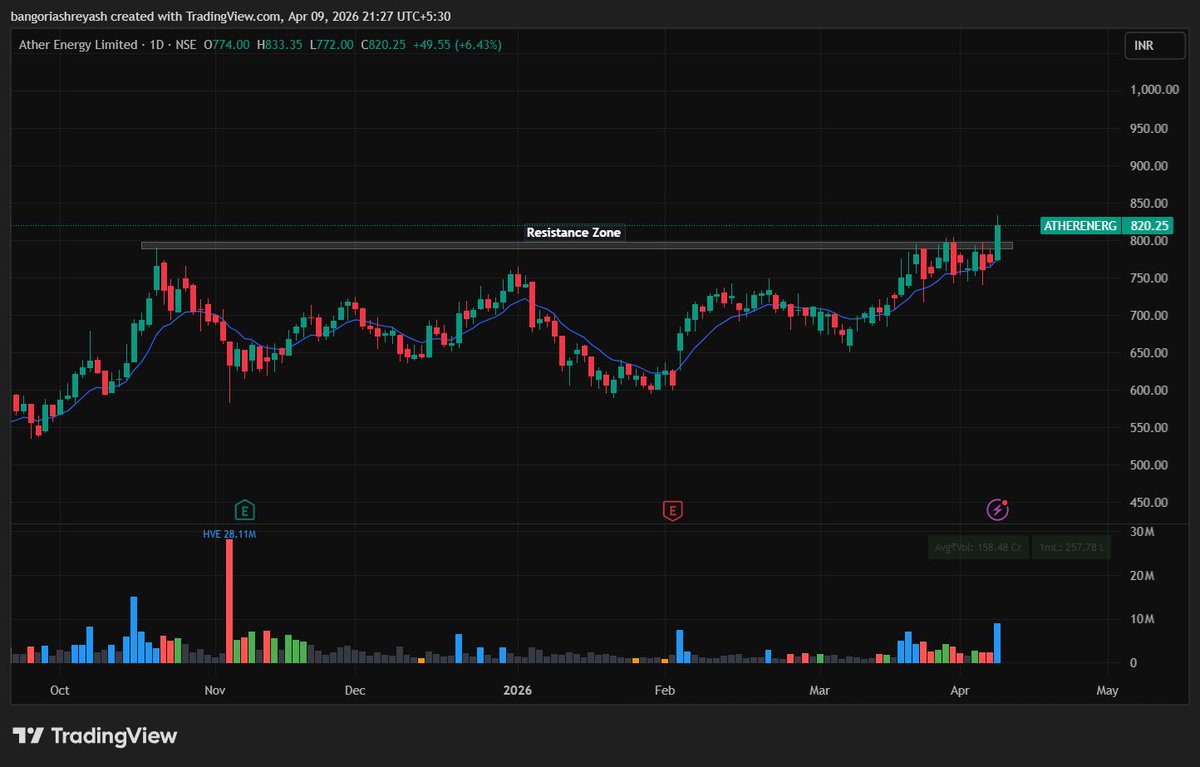This screenshot has height=767, width=1200.
Task: Click the 500.00 price axis label
Action: (x=1151, y=466)
